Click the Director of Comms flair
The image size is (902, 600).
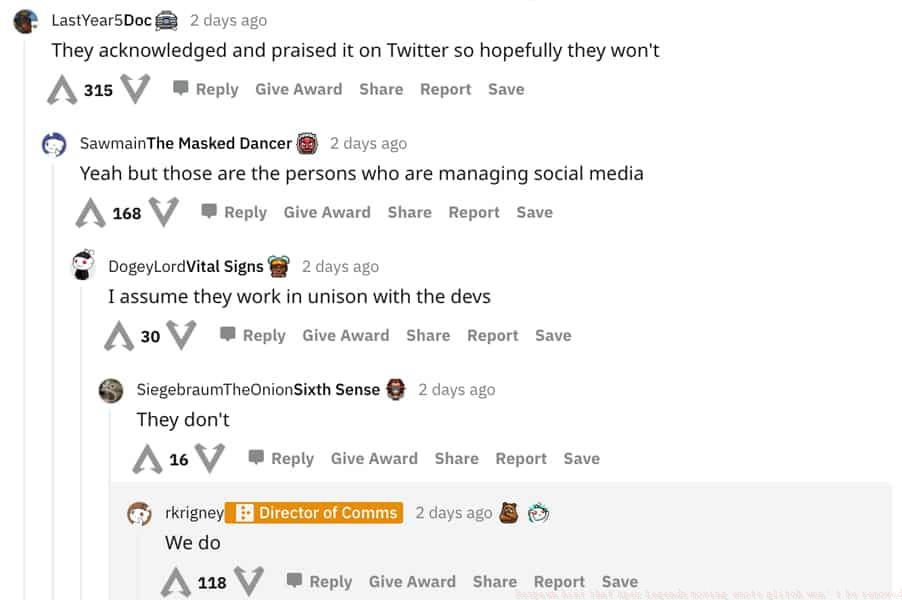314,513
